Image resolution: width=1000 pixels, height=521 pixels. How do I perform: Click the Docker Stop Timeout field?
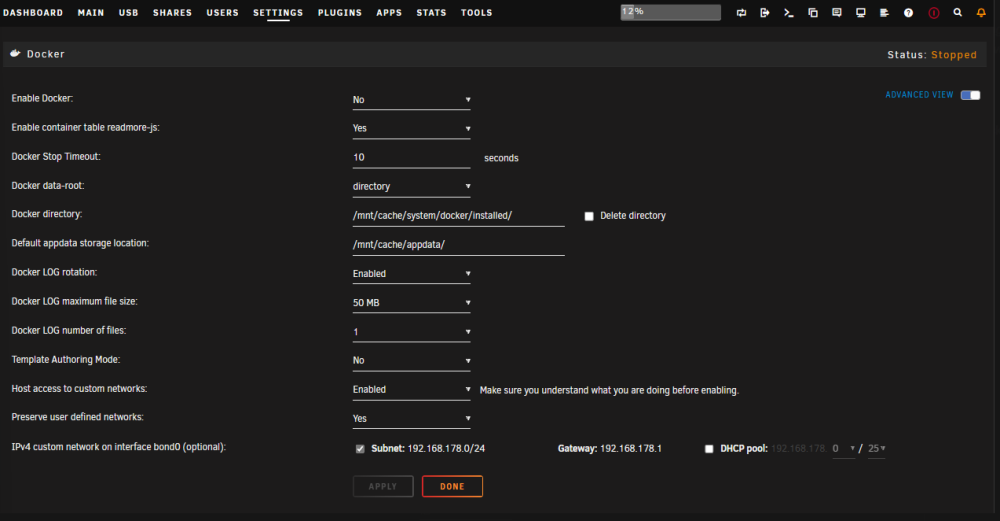click(411, 158)
